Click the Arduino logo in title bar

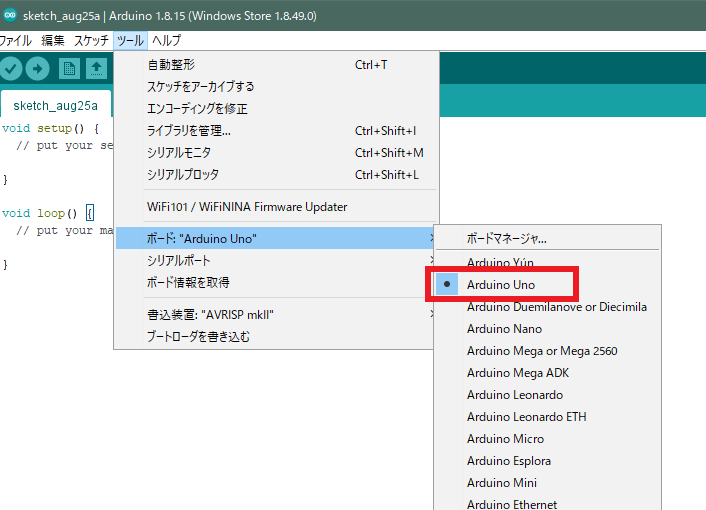coord(10,15)
